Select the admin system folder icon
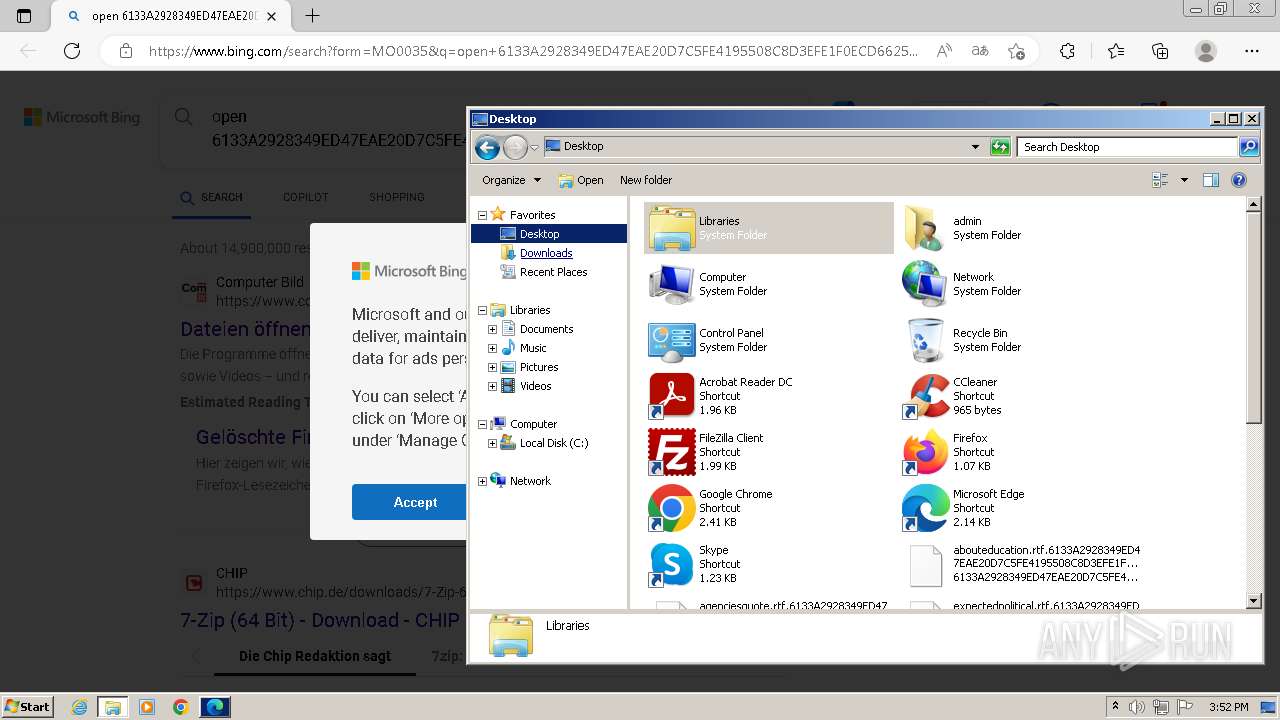The height and width of the screenshot is (720, 1280). coord(924,228)
